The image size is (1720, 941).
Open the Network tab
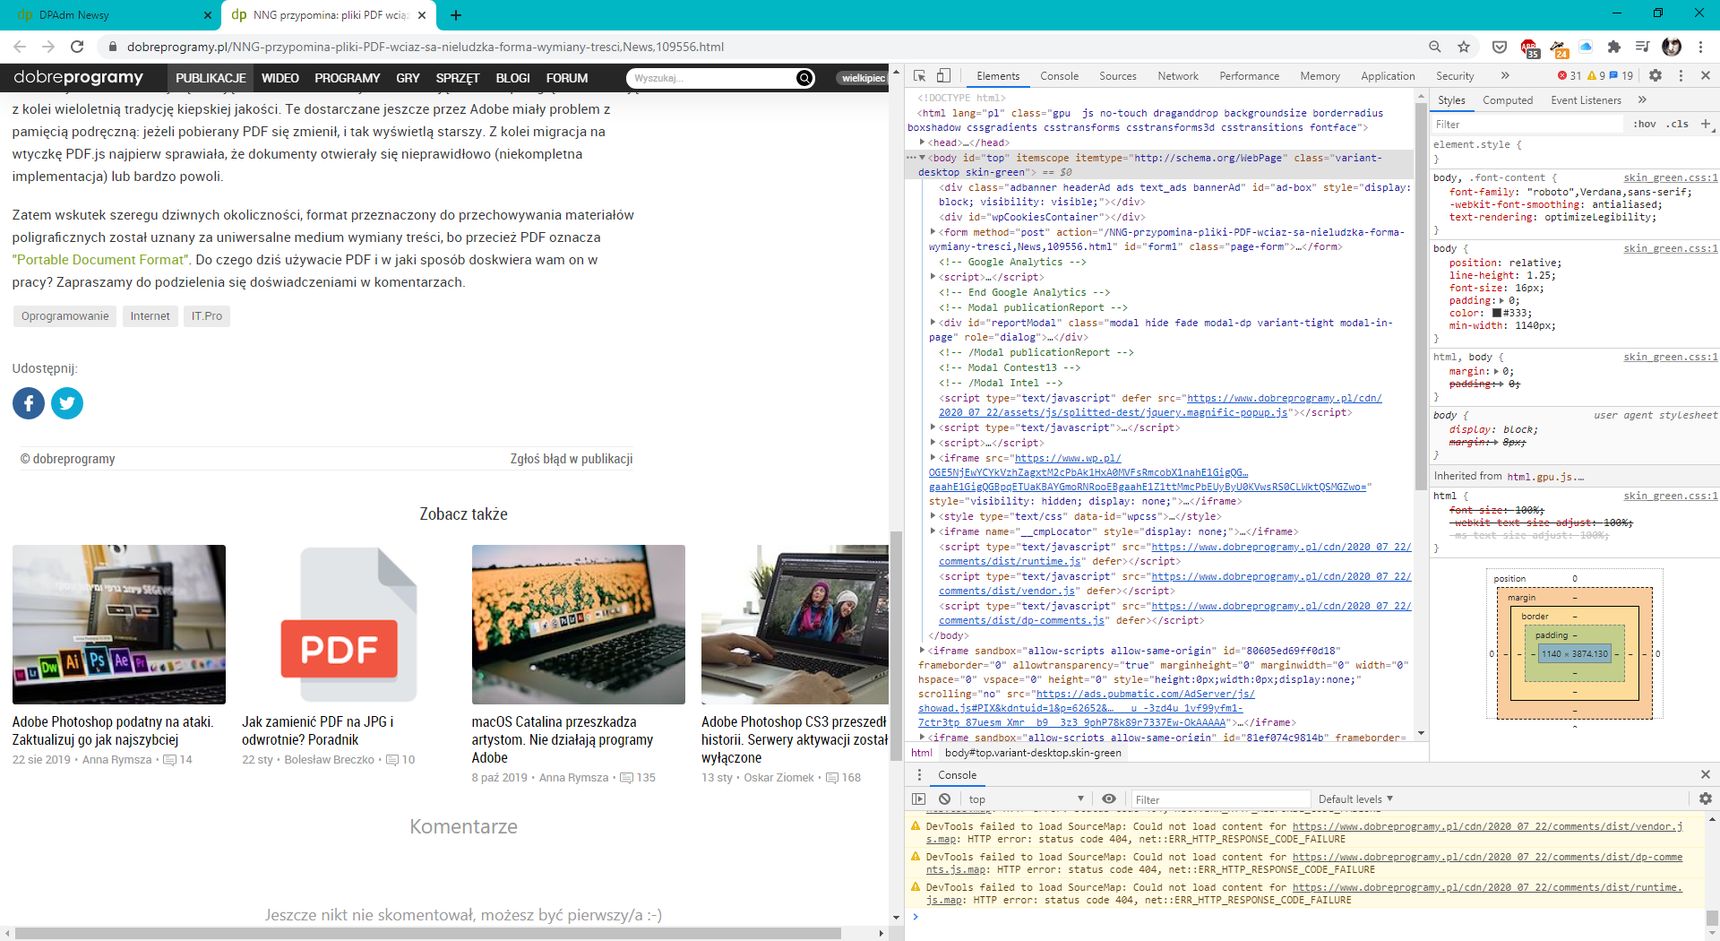pos(1178,76)
